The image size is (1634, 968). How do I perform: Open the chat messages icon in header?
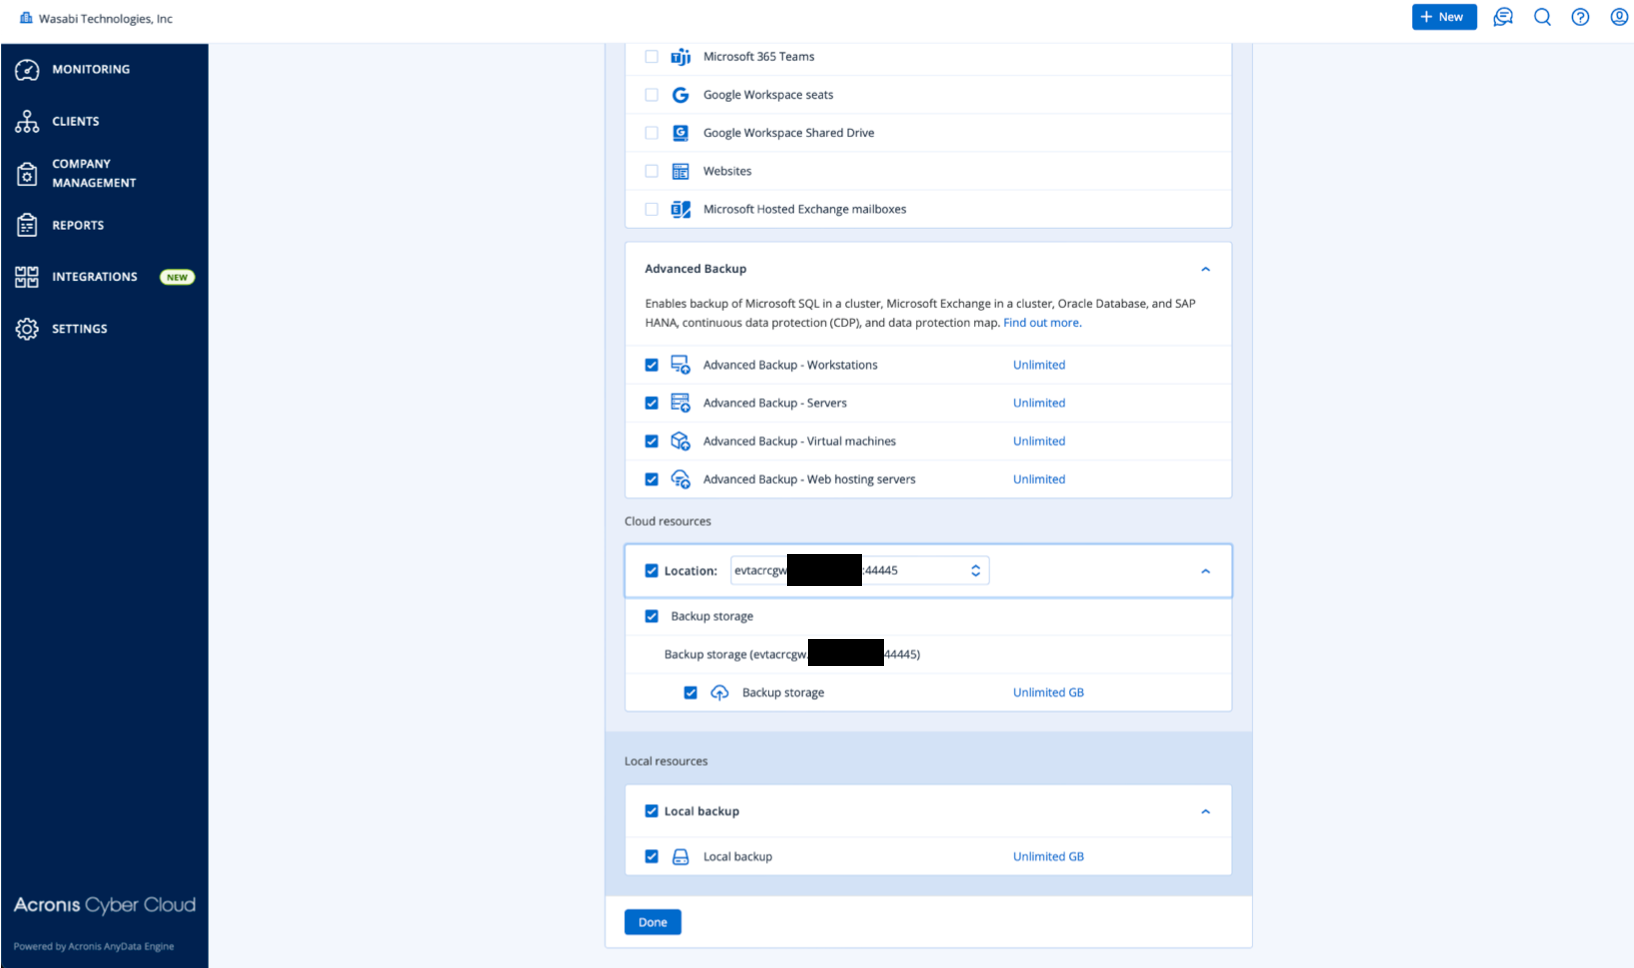point(1503,17)
